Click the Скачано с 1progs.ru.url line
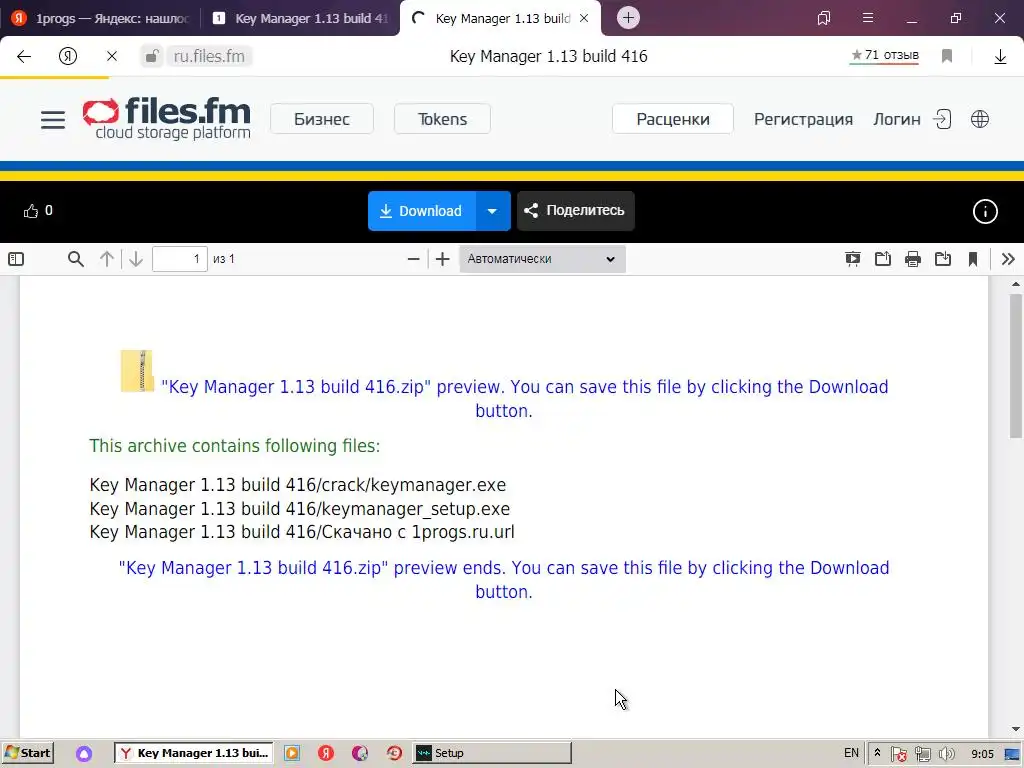Screen dimensions: 1024x768 pos(302,532)
